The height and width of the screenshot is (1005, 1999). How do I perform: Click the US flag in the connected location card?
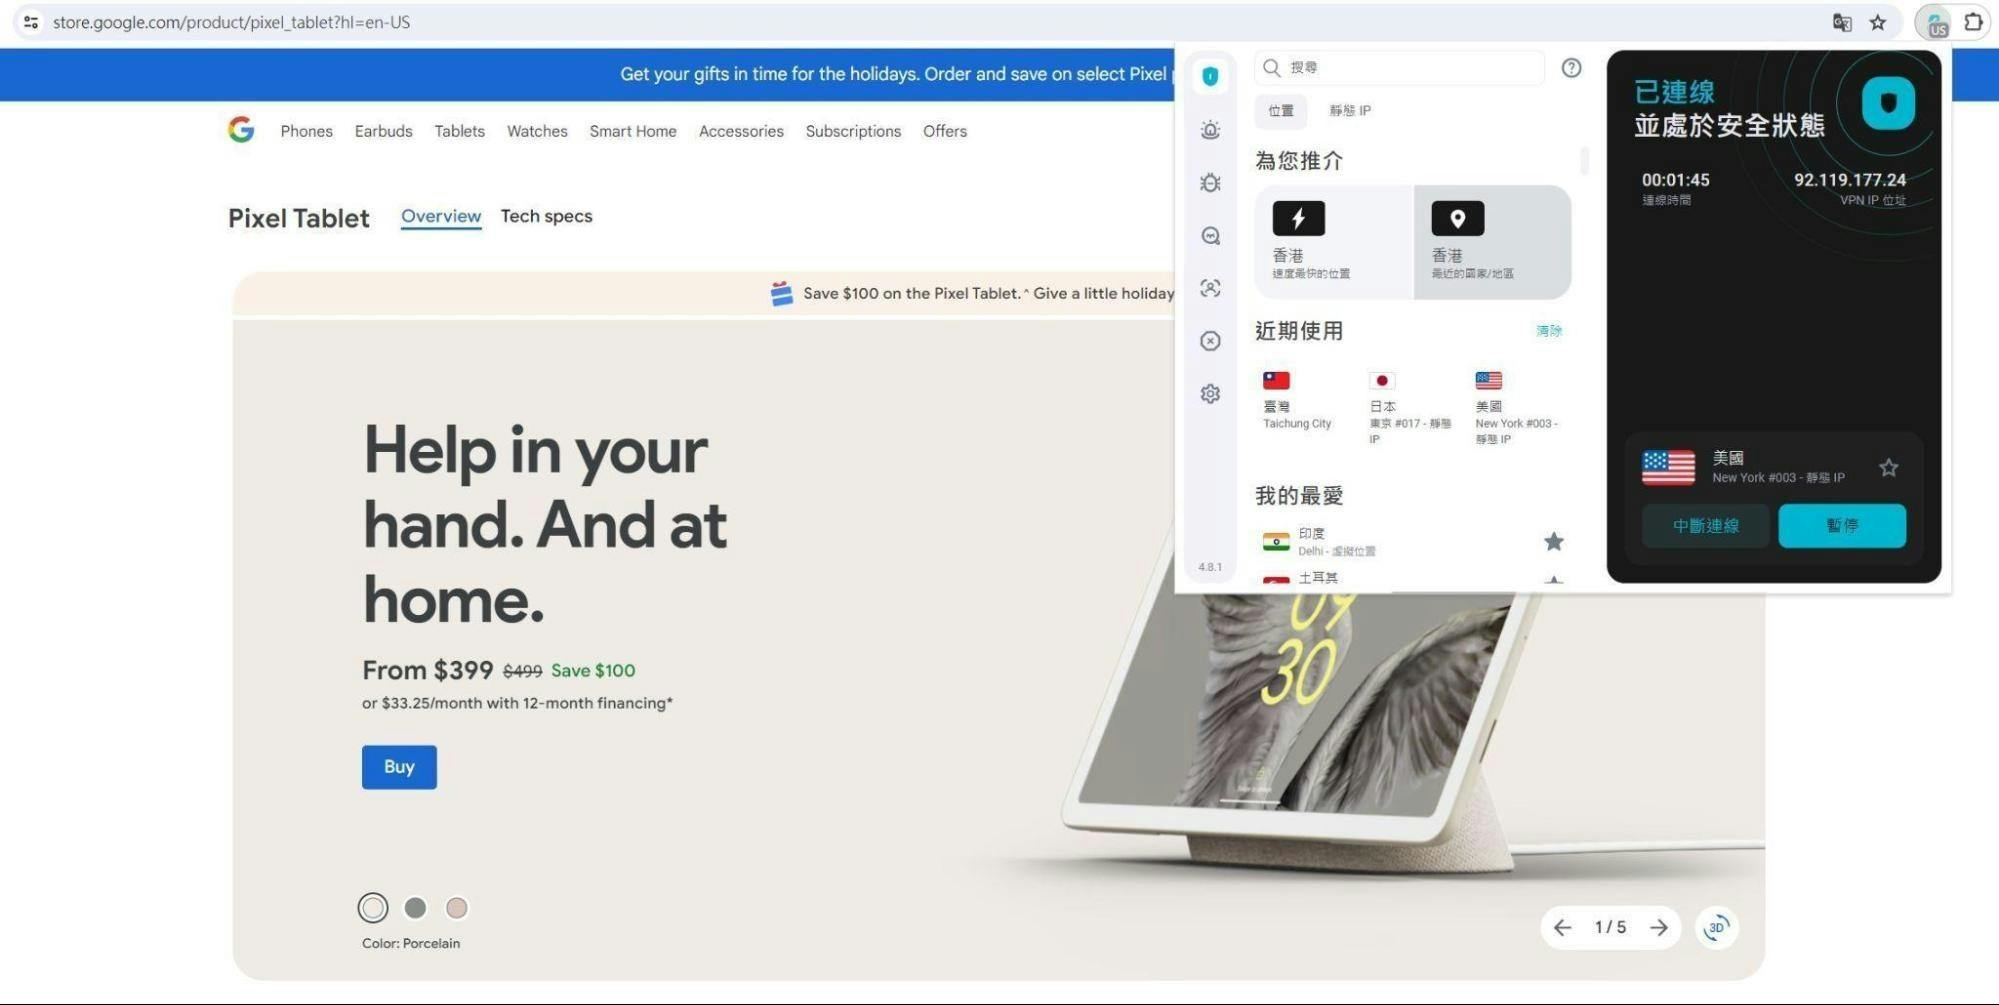pos(1668,467)
